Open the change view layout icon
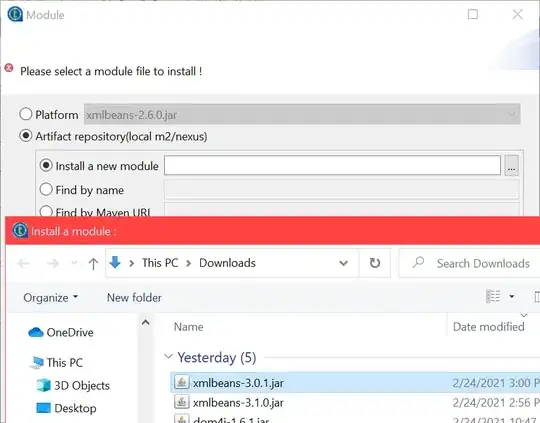 [x=493, y=296]
